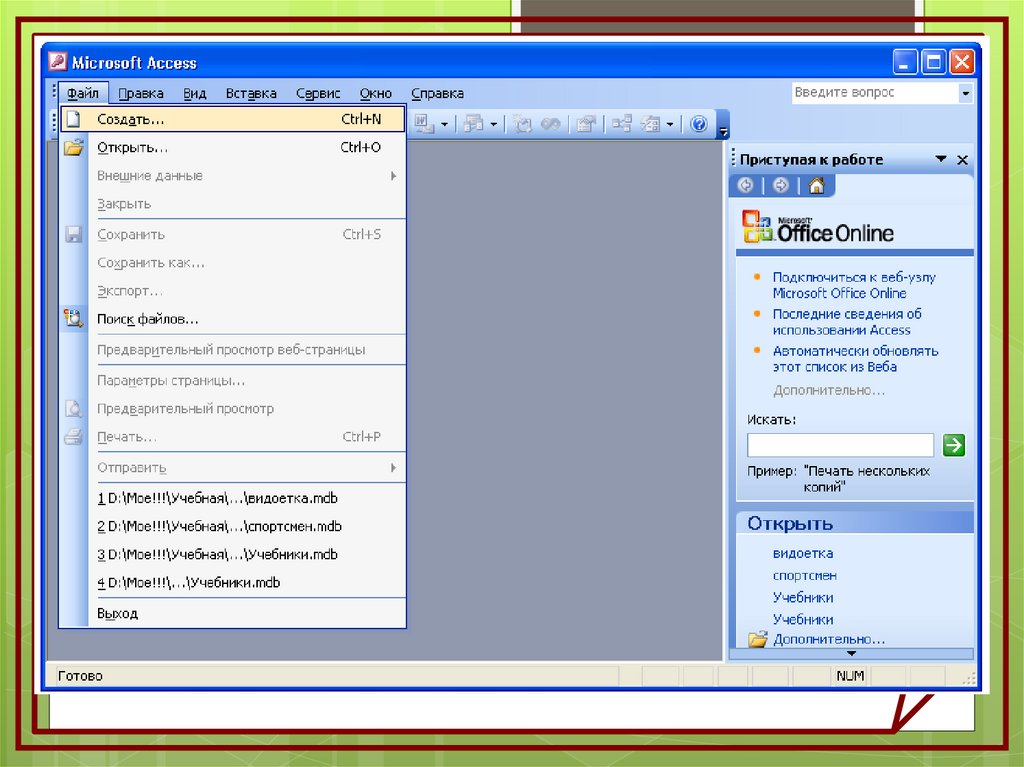1024x767 pixels.
Task: Open видоетка in the Открыть list
Action: pos(803,553)
